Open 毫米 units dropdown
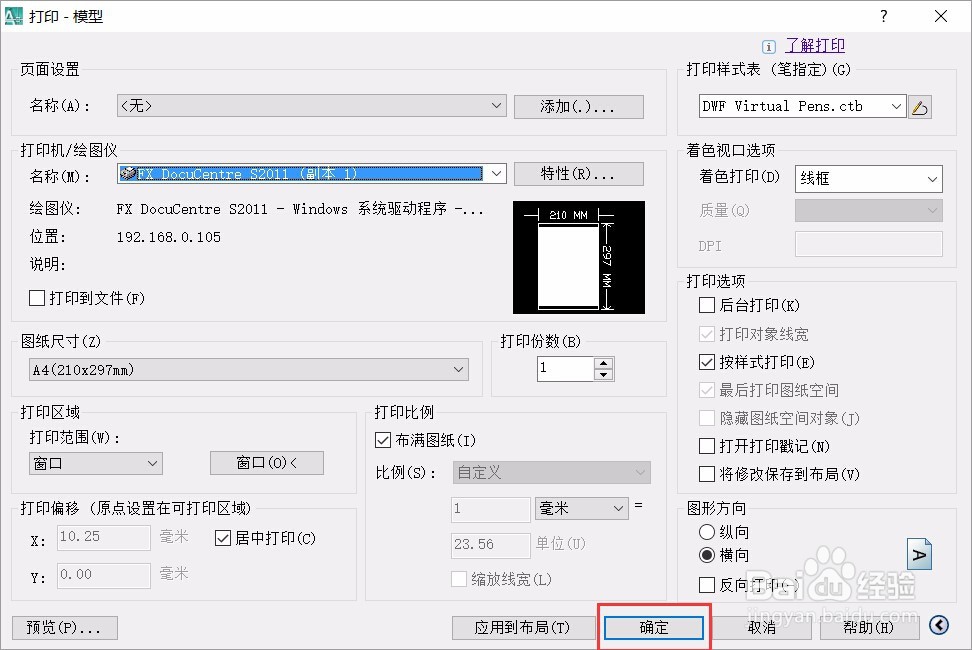This screenshot has width=972, height=650. pyautogui.click(x=581, y=509)
